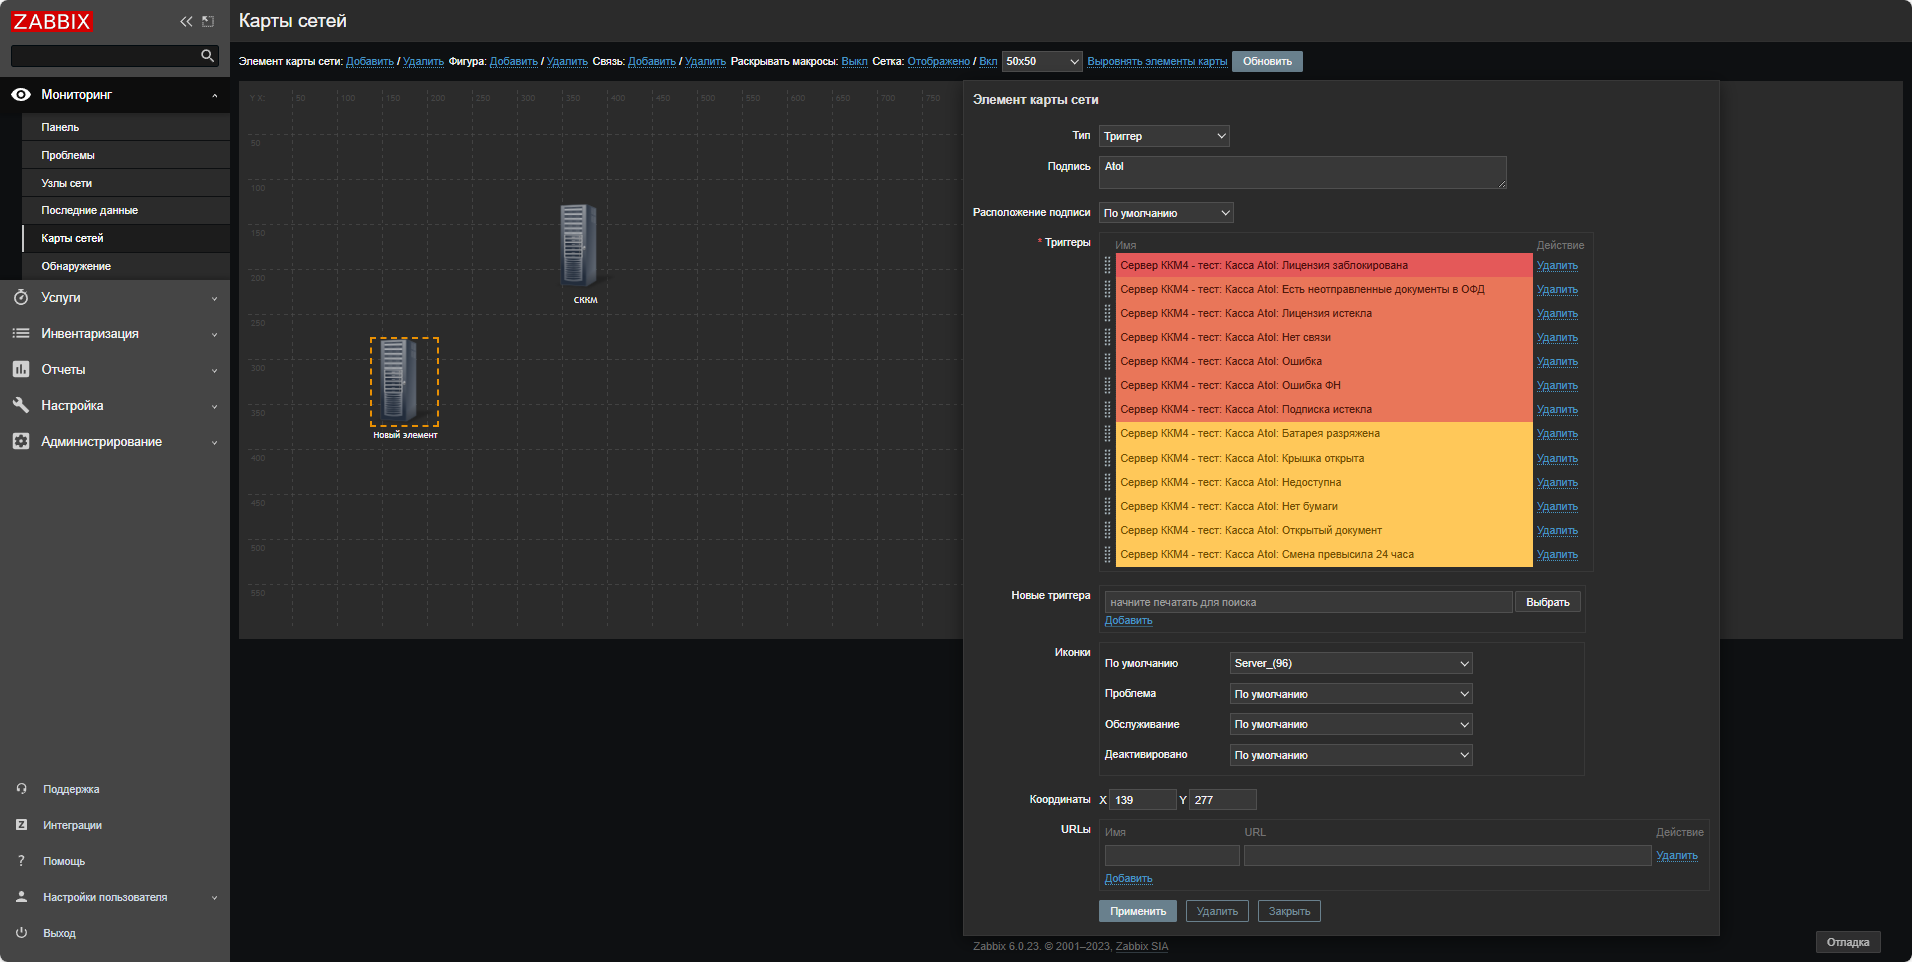Click the sidebar search magnifier icon

tap(207, 56)
